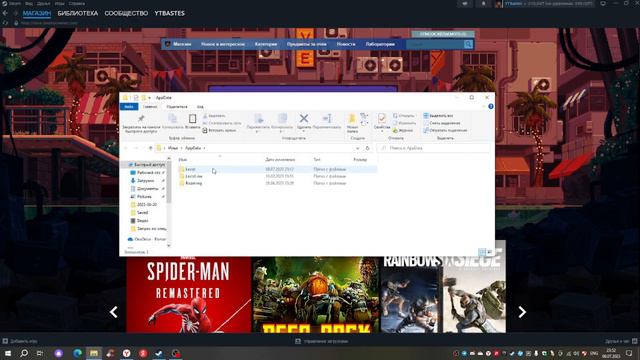Click the Move to icon in ribbon
The height and width of the screenshot is (360, 640).
click(x=258, y=118)
